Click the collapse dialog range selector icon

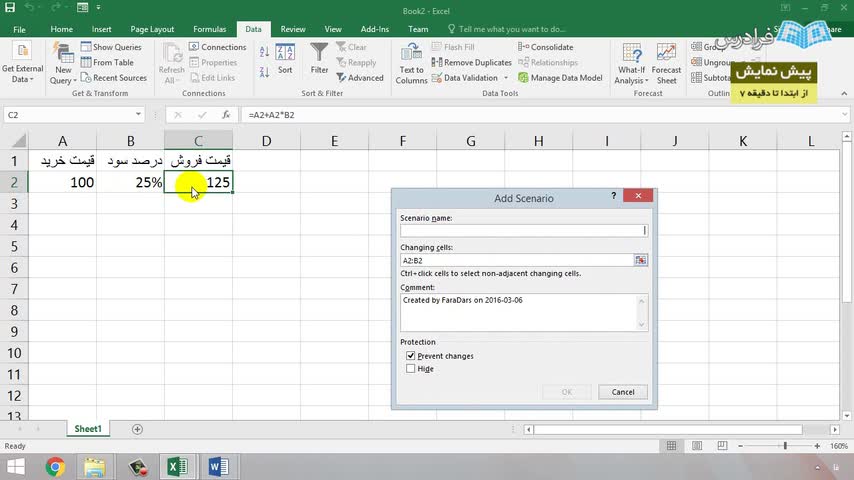[x=640, y=260]
